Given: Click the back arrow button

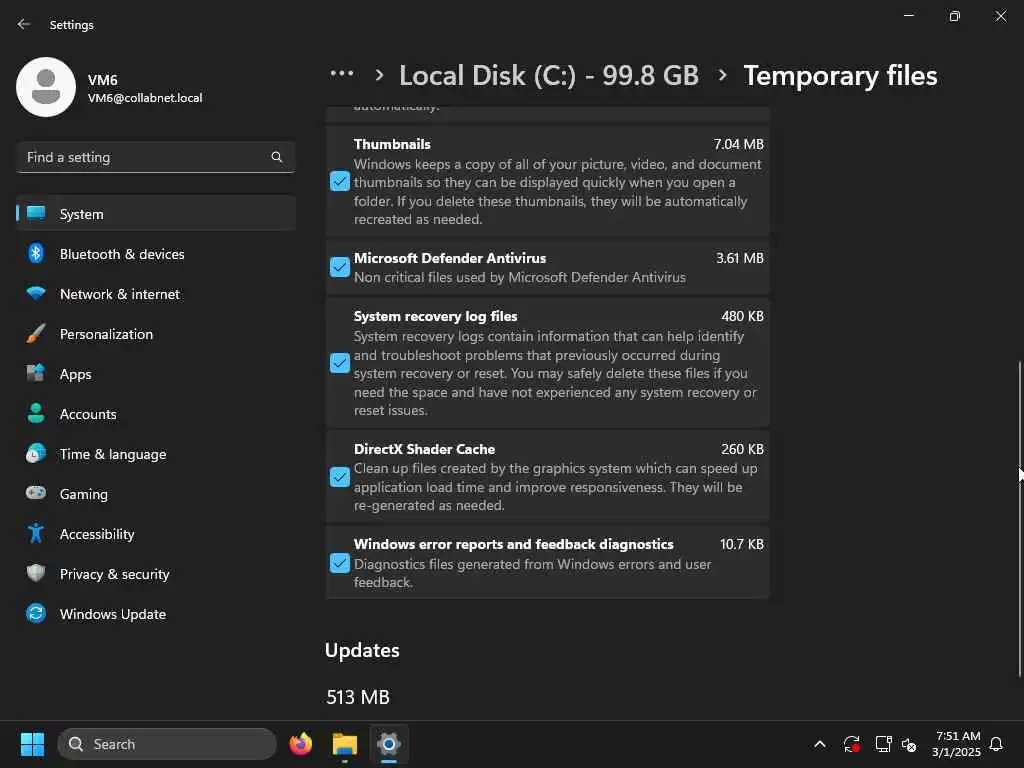Looking at the screenshot, I should 24,25.
